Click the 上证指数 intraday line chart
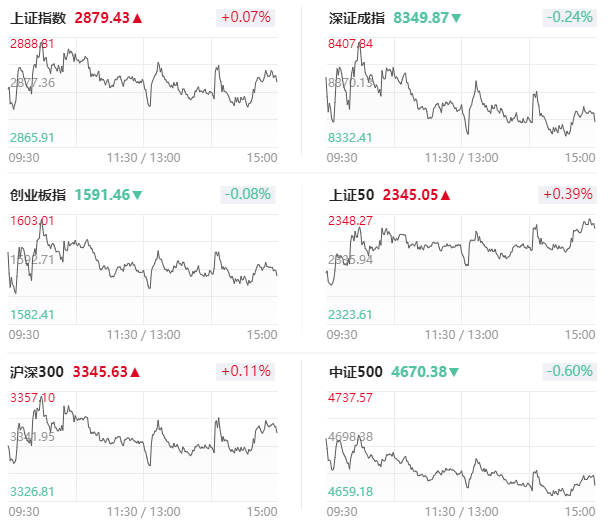 [143, 92]
